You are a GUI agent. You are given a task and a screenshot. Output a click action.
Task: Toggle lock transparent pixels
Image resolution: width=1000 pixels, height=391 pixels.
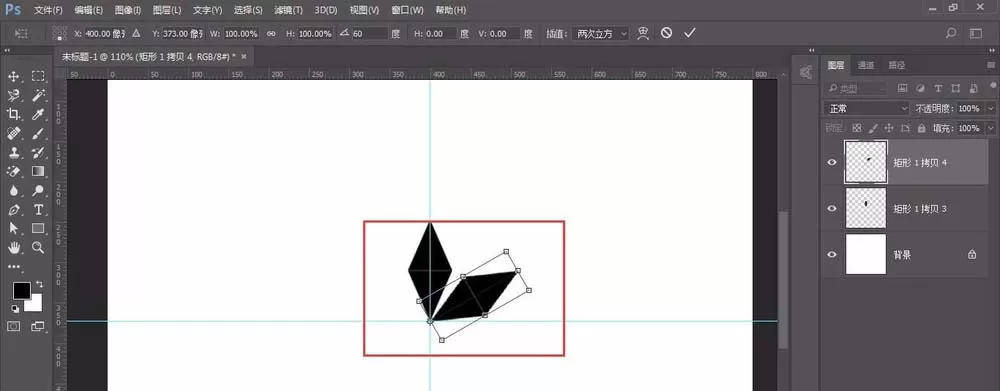tap(857, 128)
